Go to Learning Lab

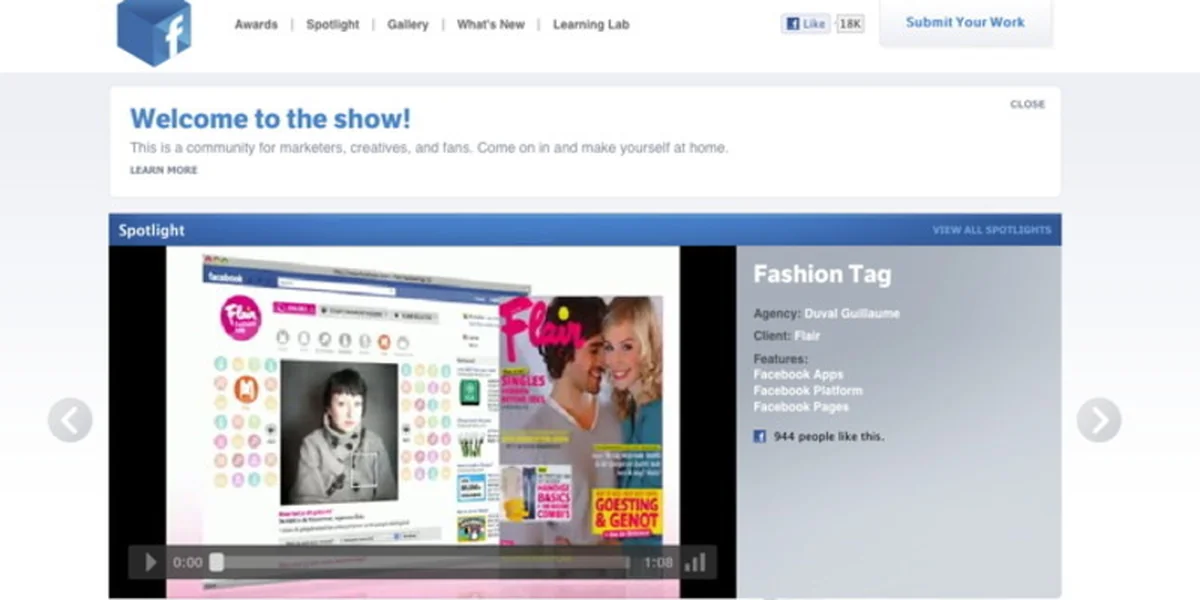(x=591, y=24)
